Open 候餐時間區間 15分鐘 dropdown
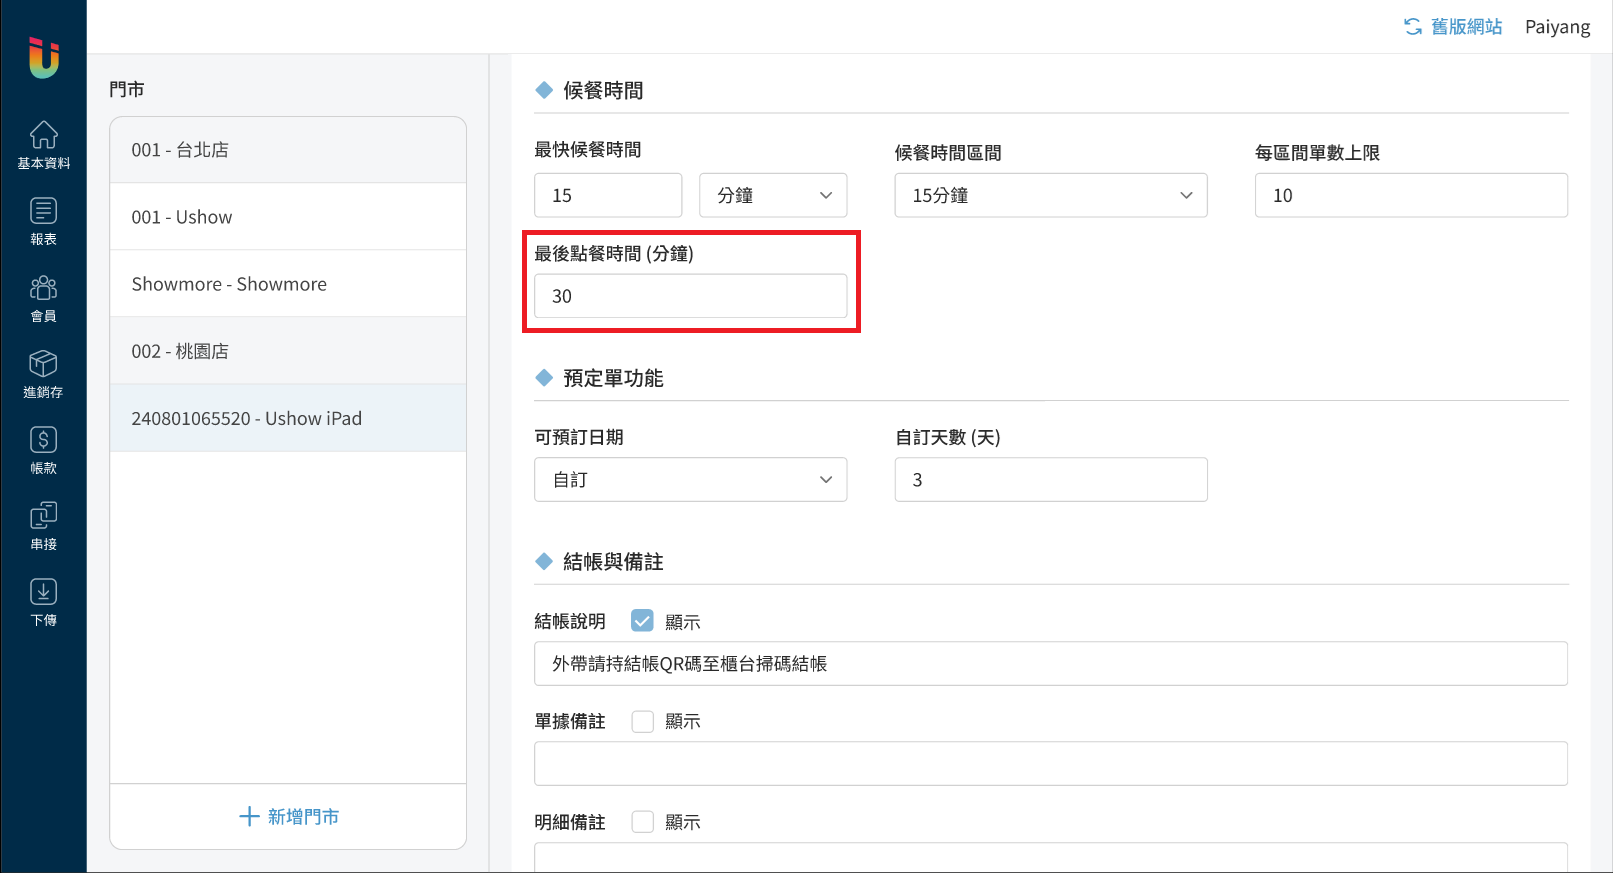This screenshot has width=1613, height=873. pyautogui.click(x=1050, y=195)
